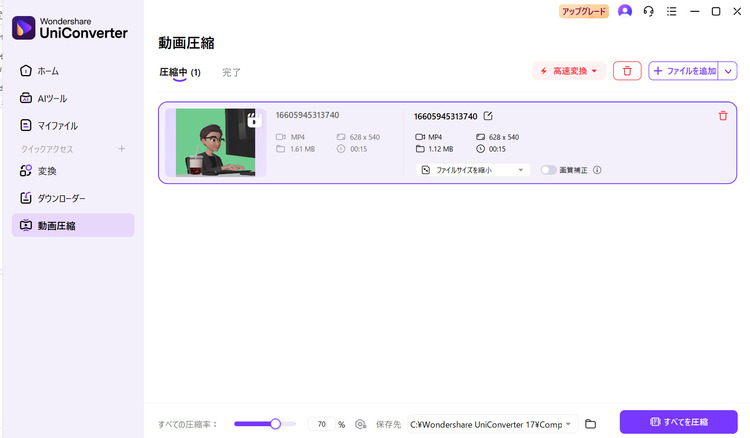Switch to the 完了 tab
750x438 pixels.
pyautogui.click(x=231, y=72)
